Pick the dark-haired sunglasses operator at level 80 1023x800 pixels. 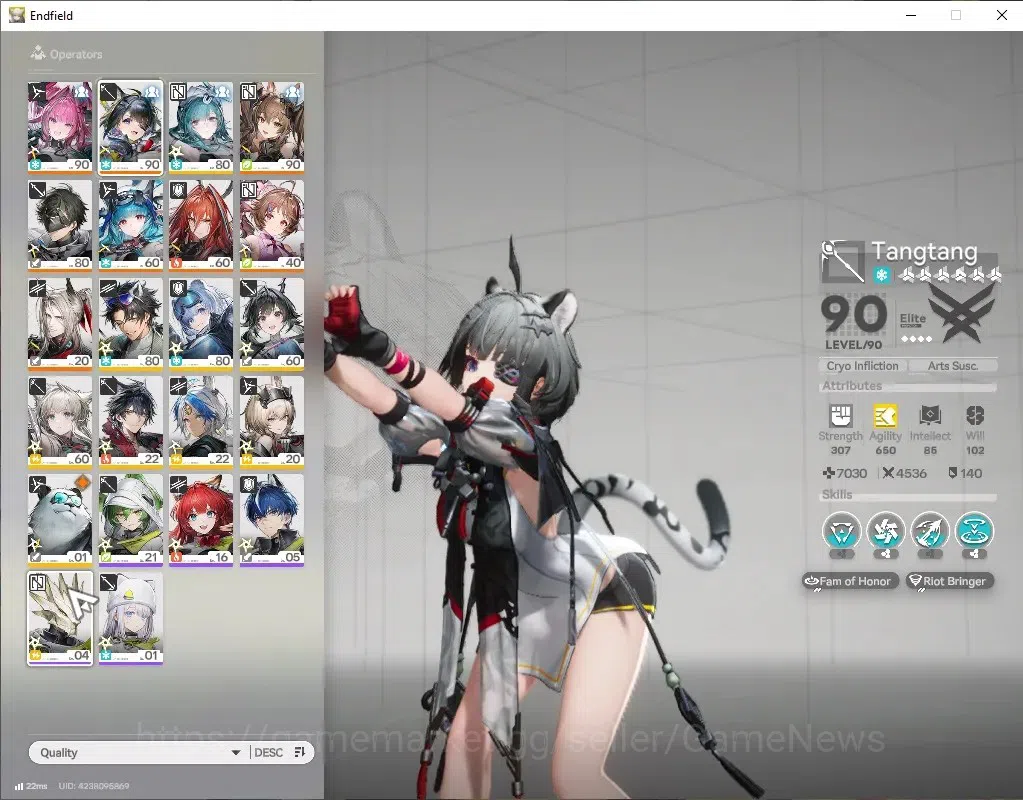click(x=130, y=324)
